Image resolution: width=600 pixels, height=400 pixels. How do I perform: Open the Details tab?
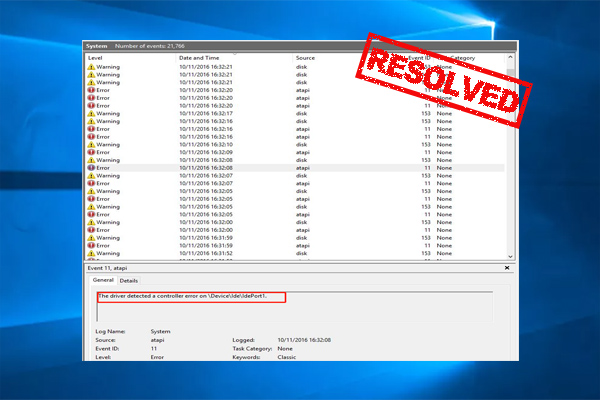point(129,281)
